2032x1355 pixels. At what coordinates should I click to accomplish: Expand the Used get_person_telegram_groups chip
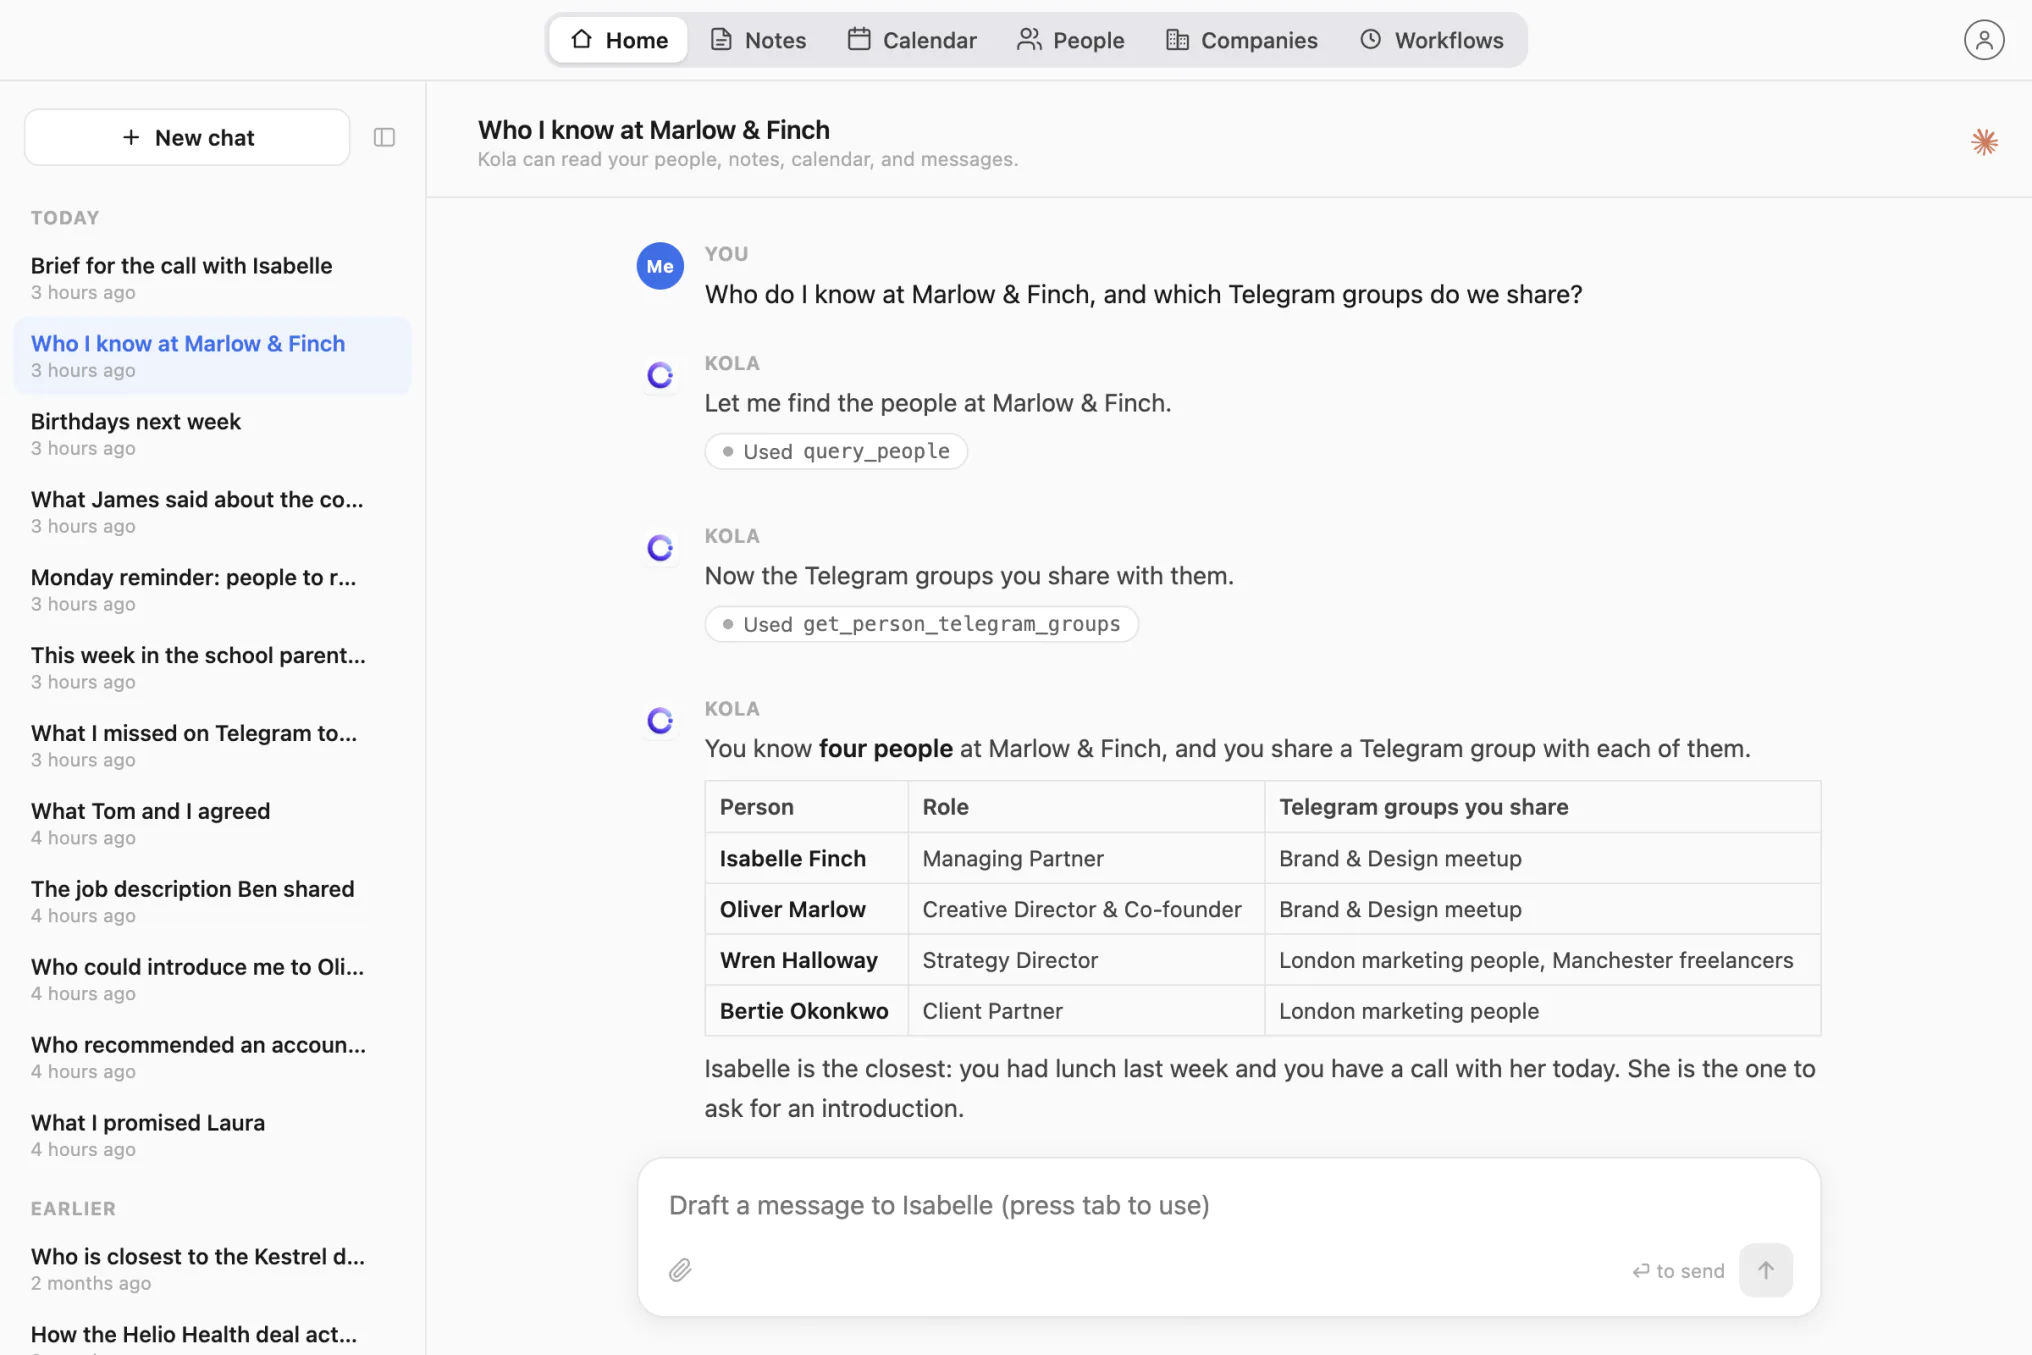921,624
